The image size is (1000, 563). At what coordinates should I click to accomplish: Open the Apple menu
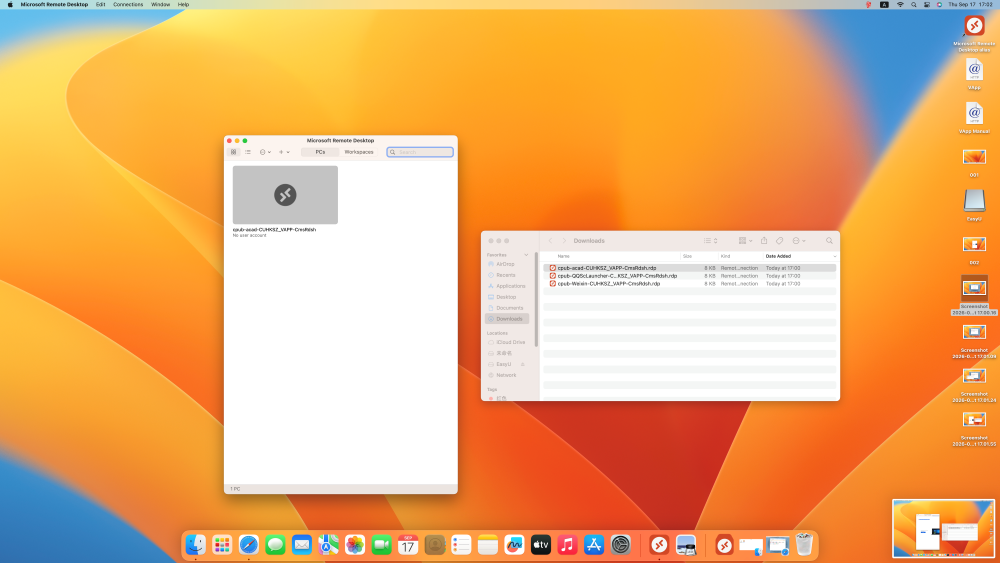10,4
